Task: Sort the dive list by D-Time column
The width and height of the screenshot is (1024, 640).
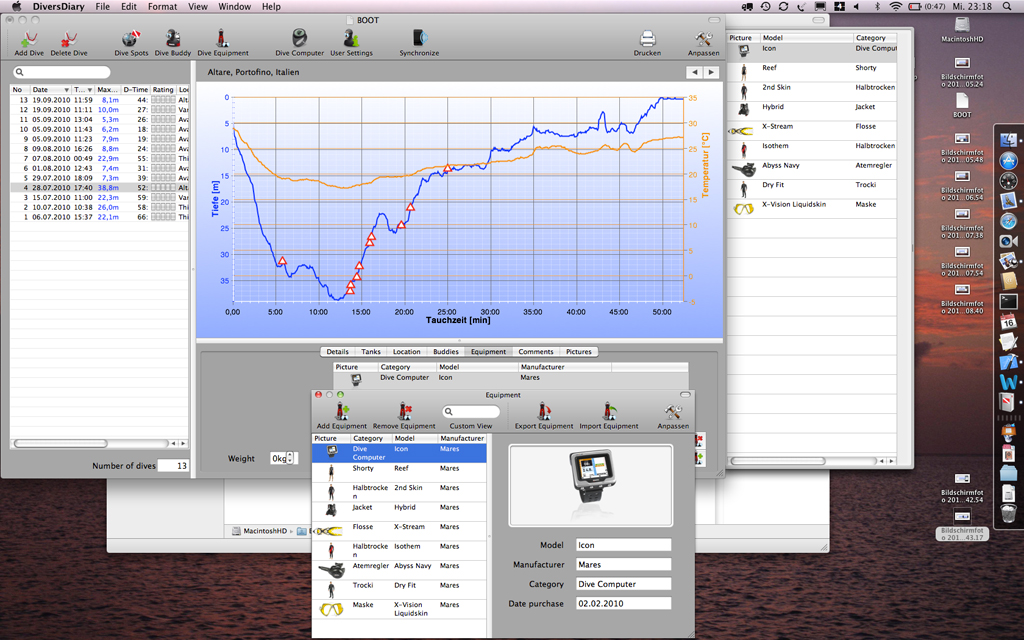Action: coord(136,89)
